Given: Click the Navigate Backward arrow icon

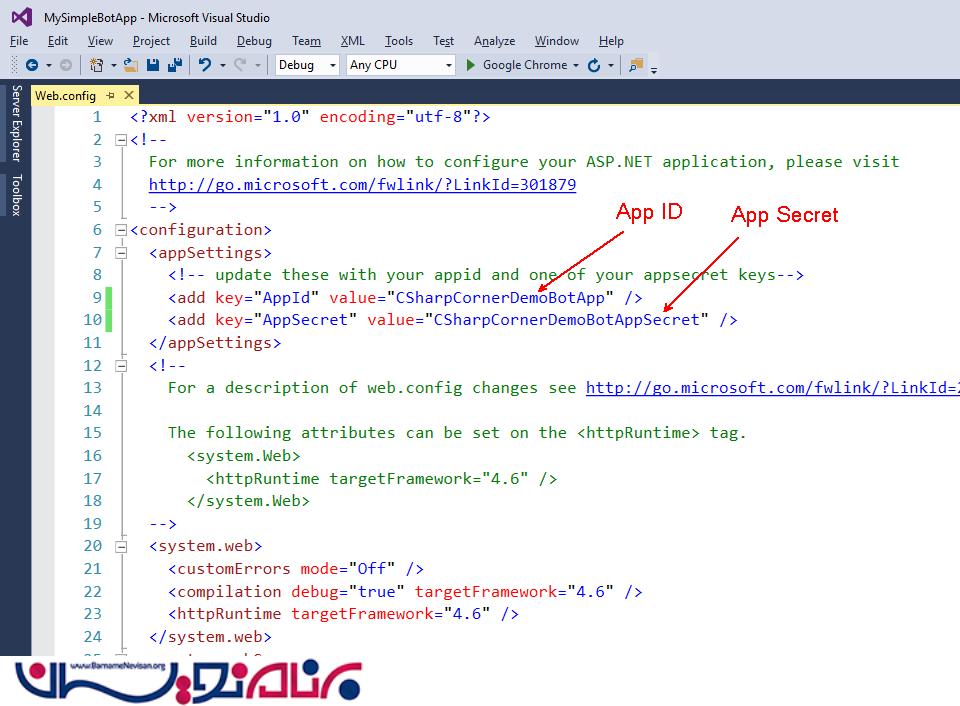Looking at the screenshot, I should click(32, 65).
